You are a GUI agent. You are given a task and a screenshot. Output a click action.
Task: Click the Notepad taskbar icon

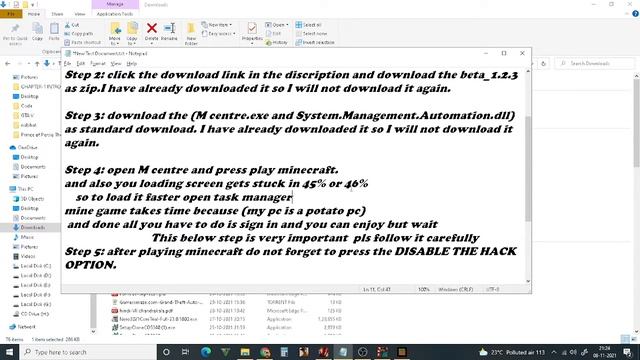[343, 352]
